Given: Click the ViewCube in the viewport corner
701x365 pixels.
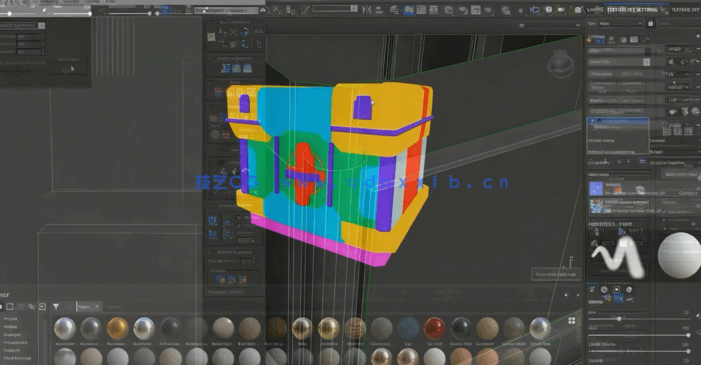Looking at the screenshot, I should (x=561, y=64).
